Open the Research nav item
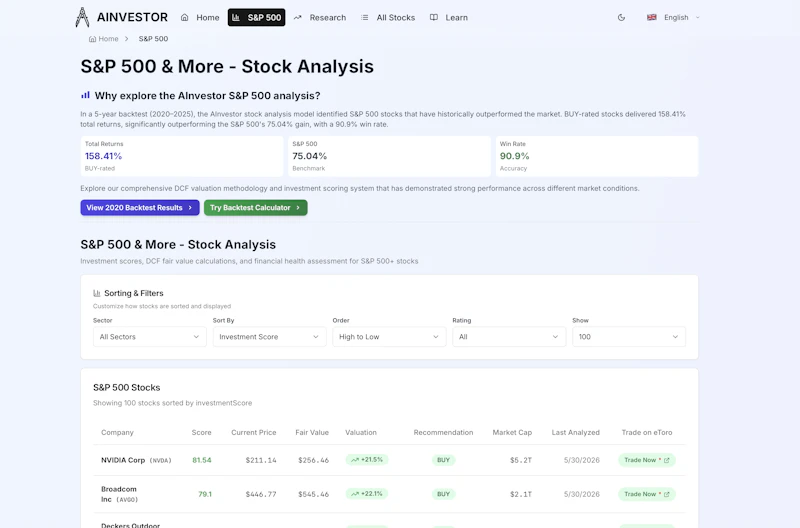This screenshot has height=528, width=800. click(x=320, y=17)
